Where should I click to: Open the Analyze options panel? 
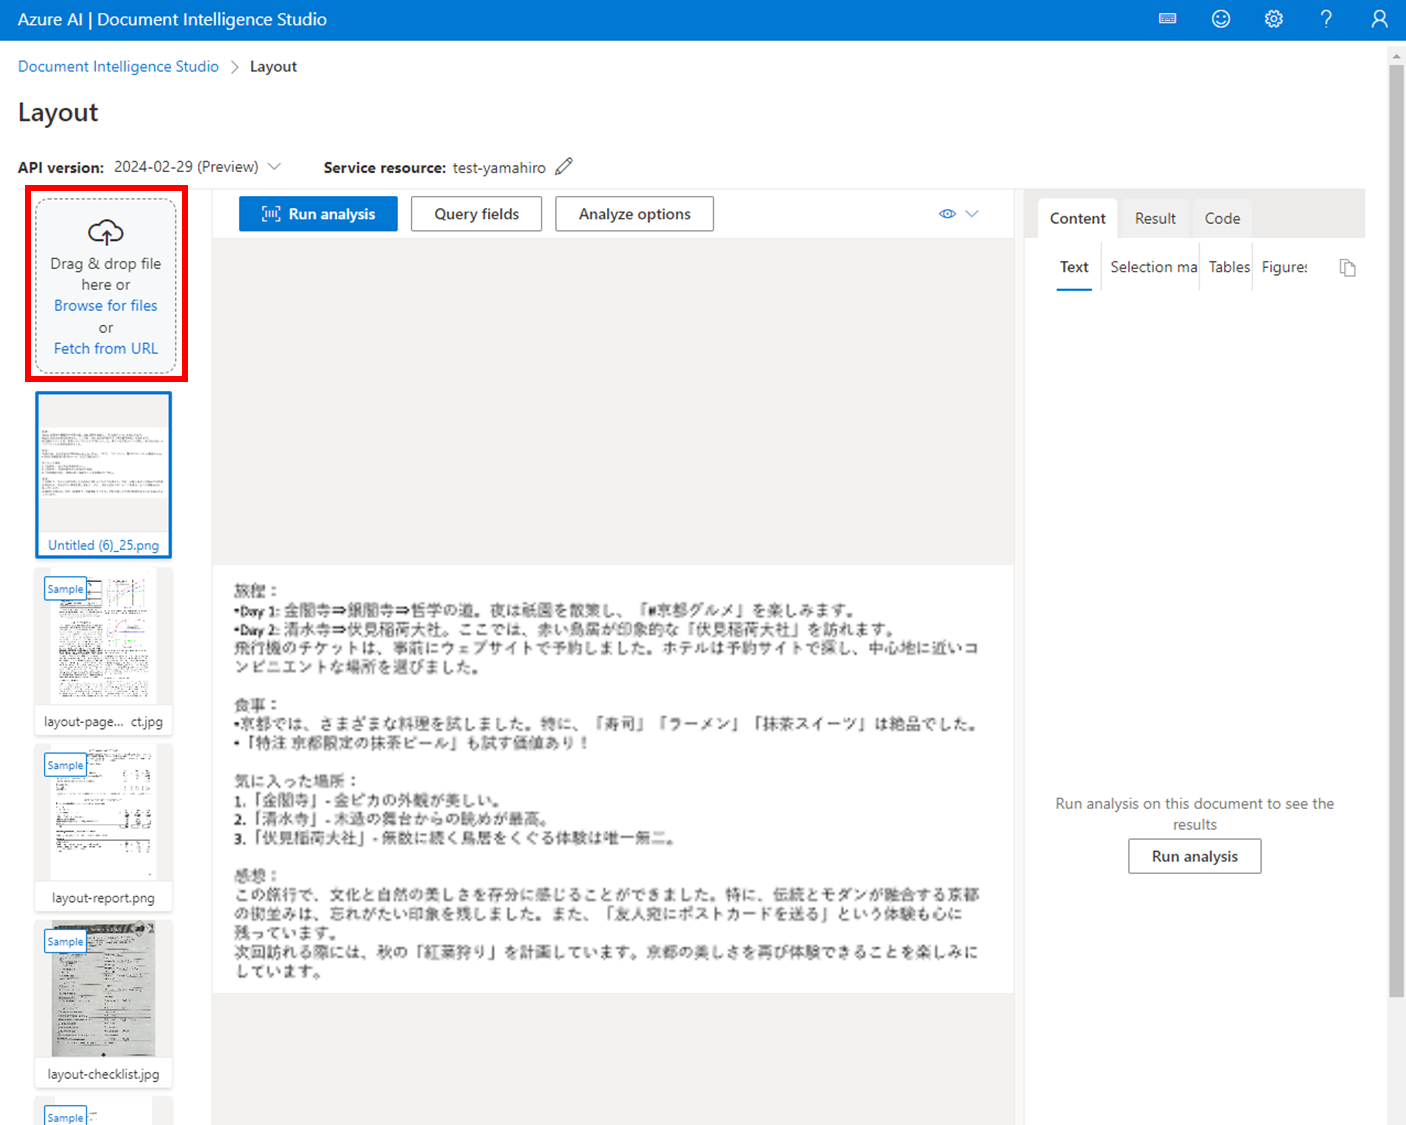(634, 213)
